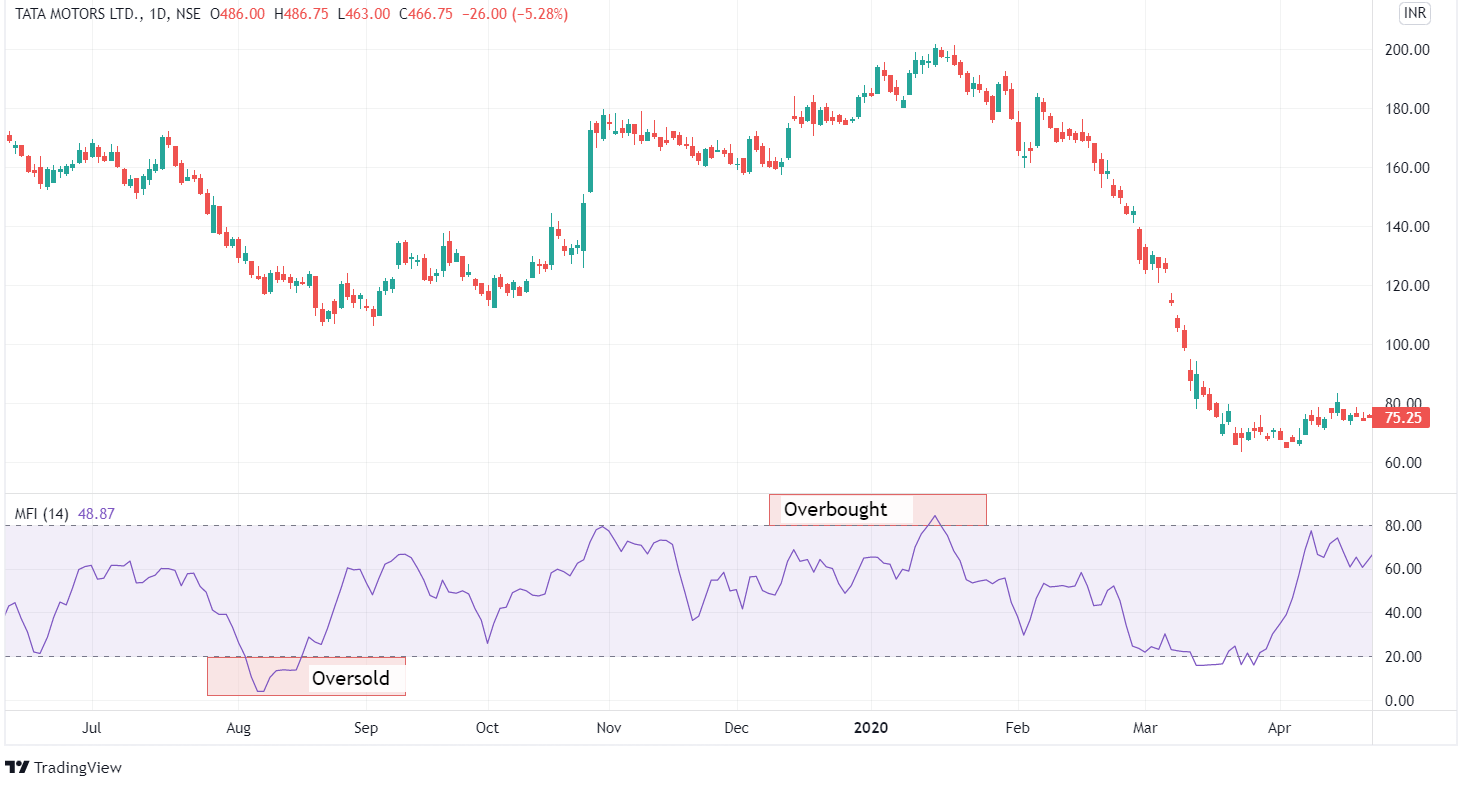This screenshot has width=1470, height=789.
Task: Click the 200.00 price axis label
Action: pyautogui.click(x=1408, y=50)
